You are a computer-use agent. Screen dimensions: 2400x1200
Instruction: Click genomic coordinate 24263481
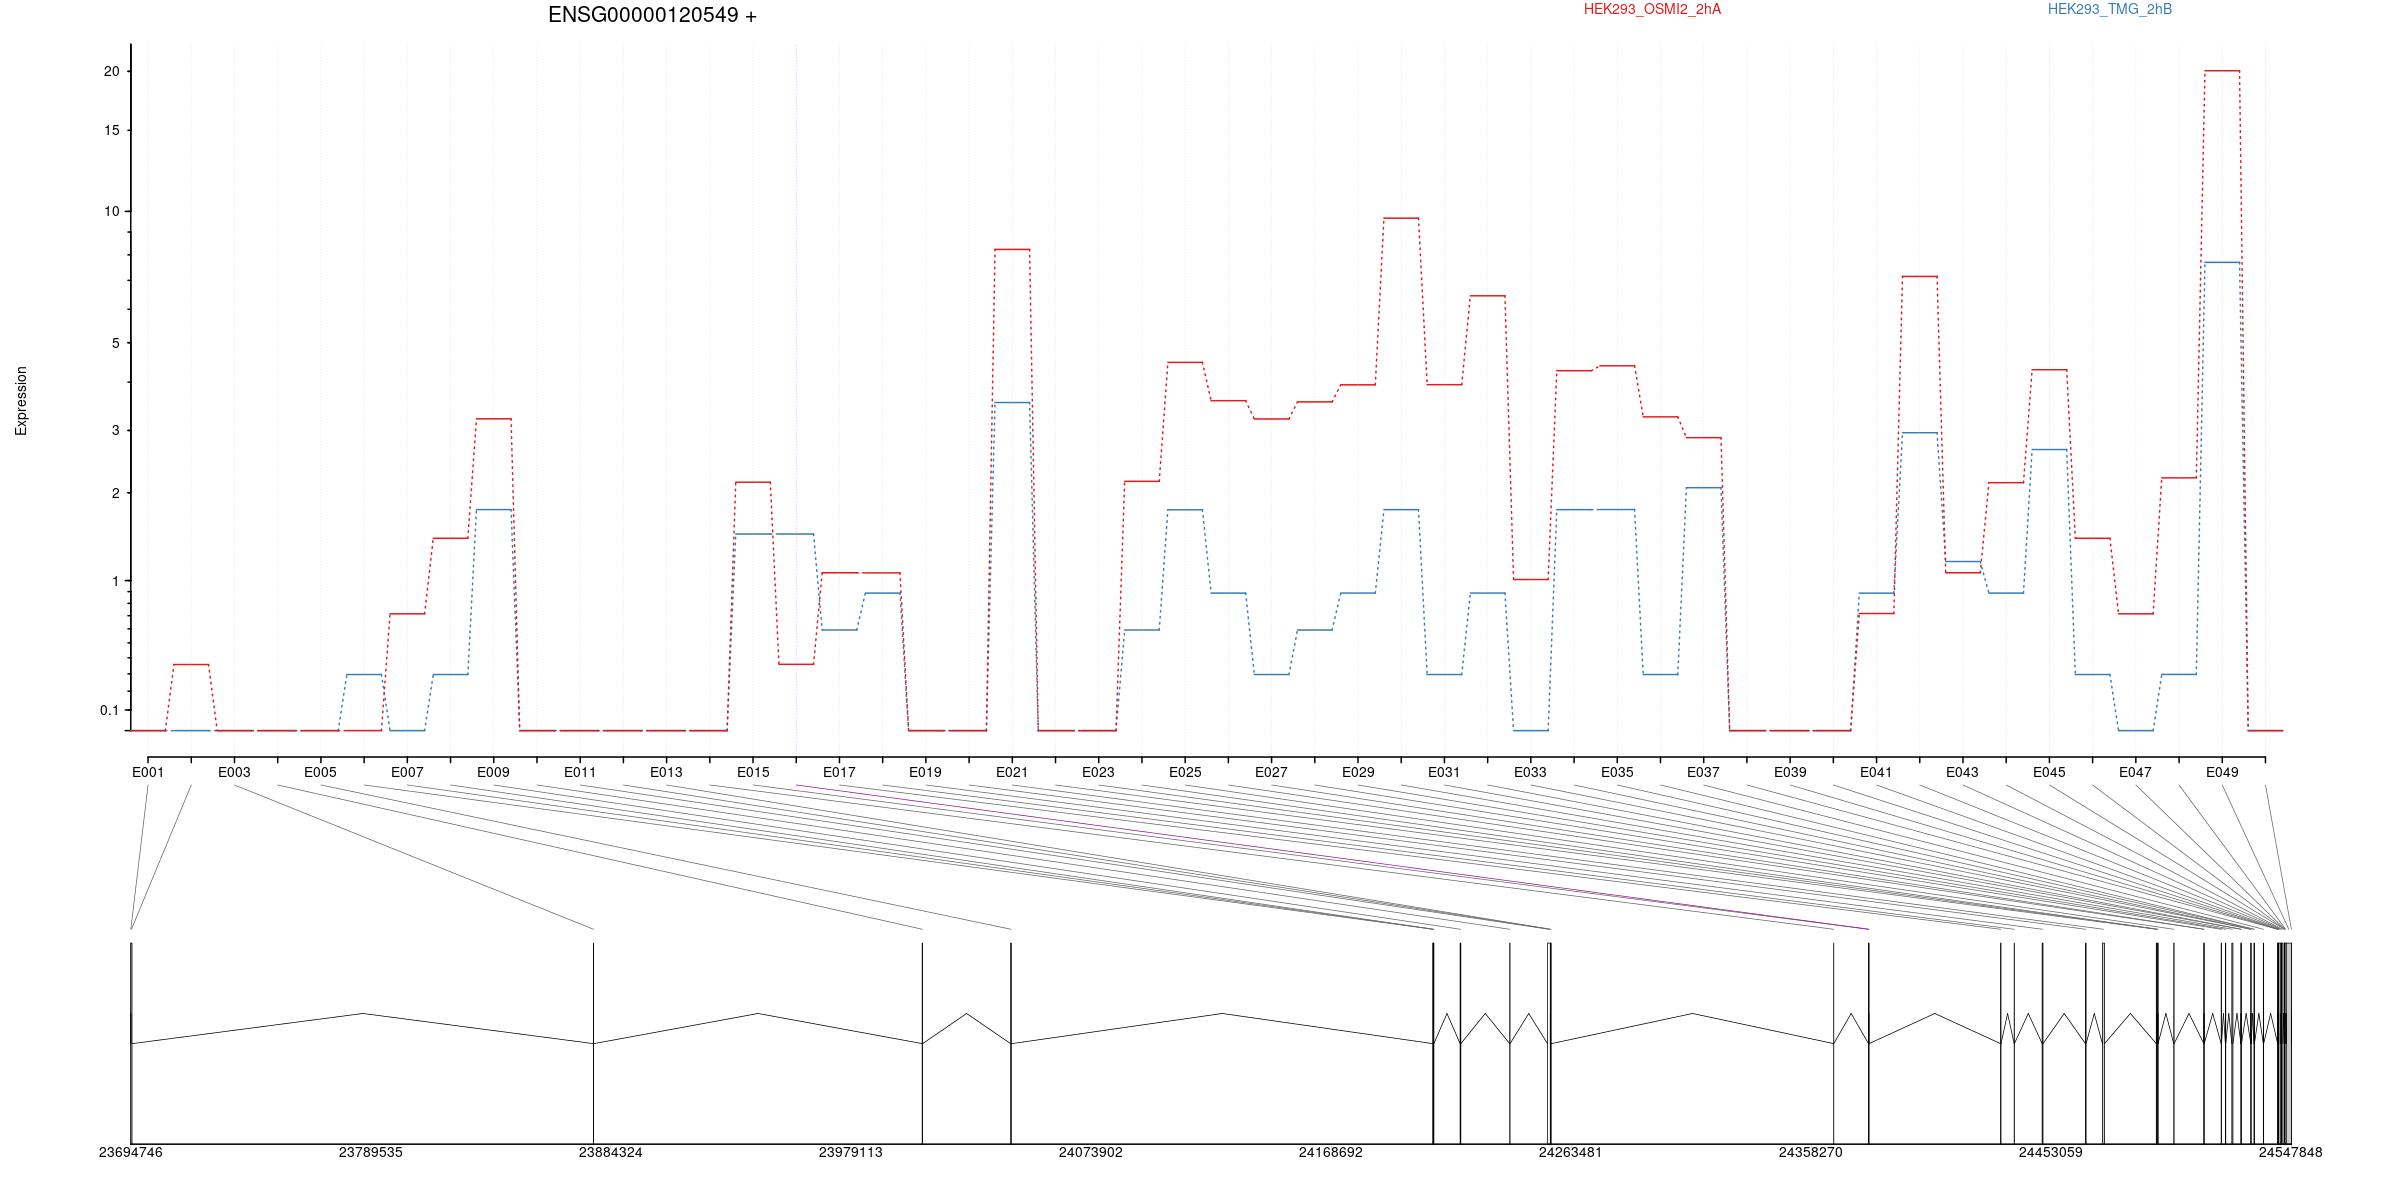tap(1570, 1152)
